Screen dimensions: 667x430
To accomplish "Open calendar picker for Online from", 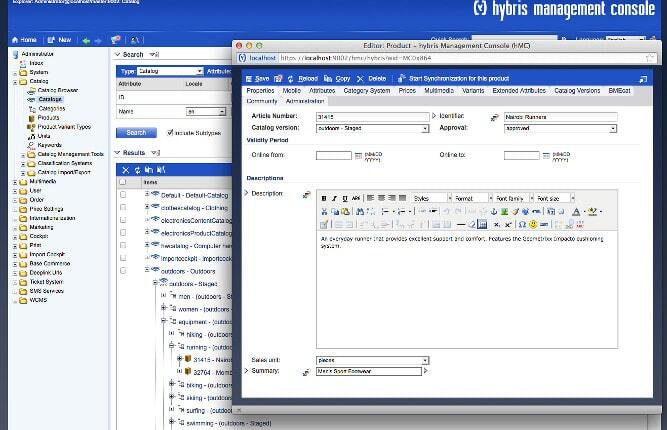I will click(358, 156).
